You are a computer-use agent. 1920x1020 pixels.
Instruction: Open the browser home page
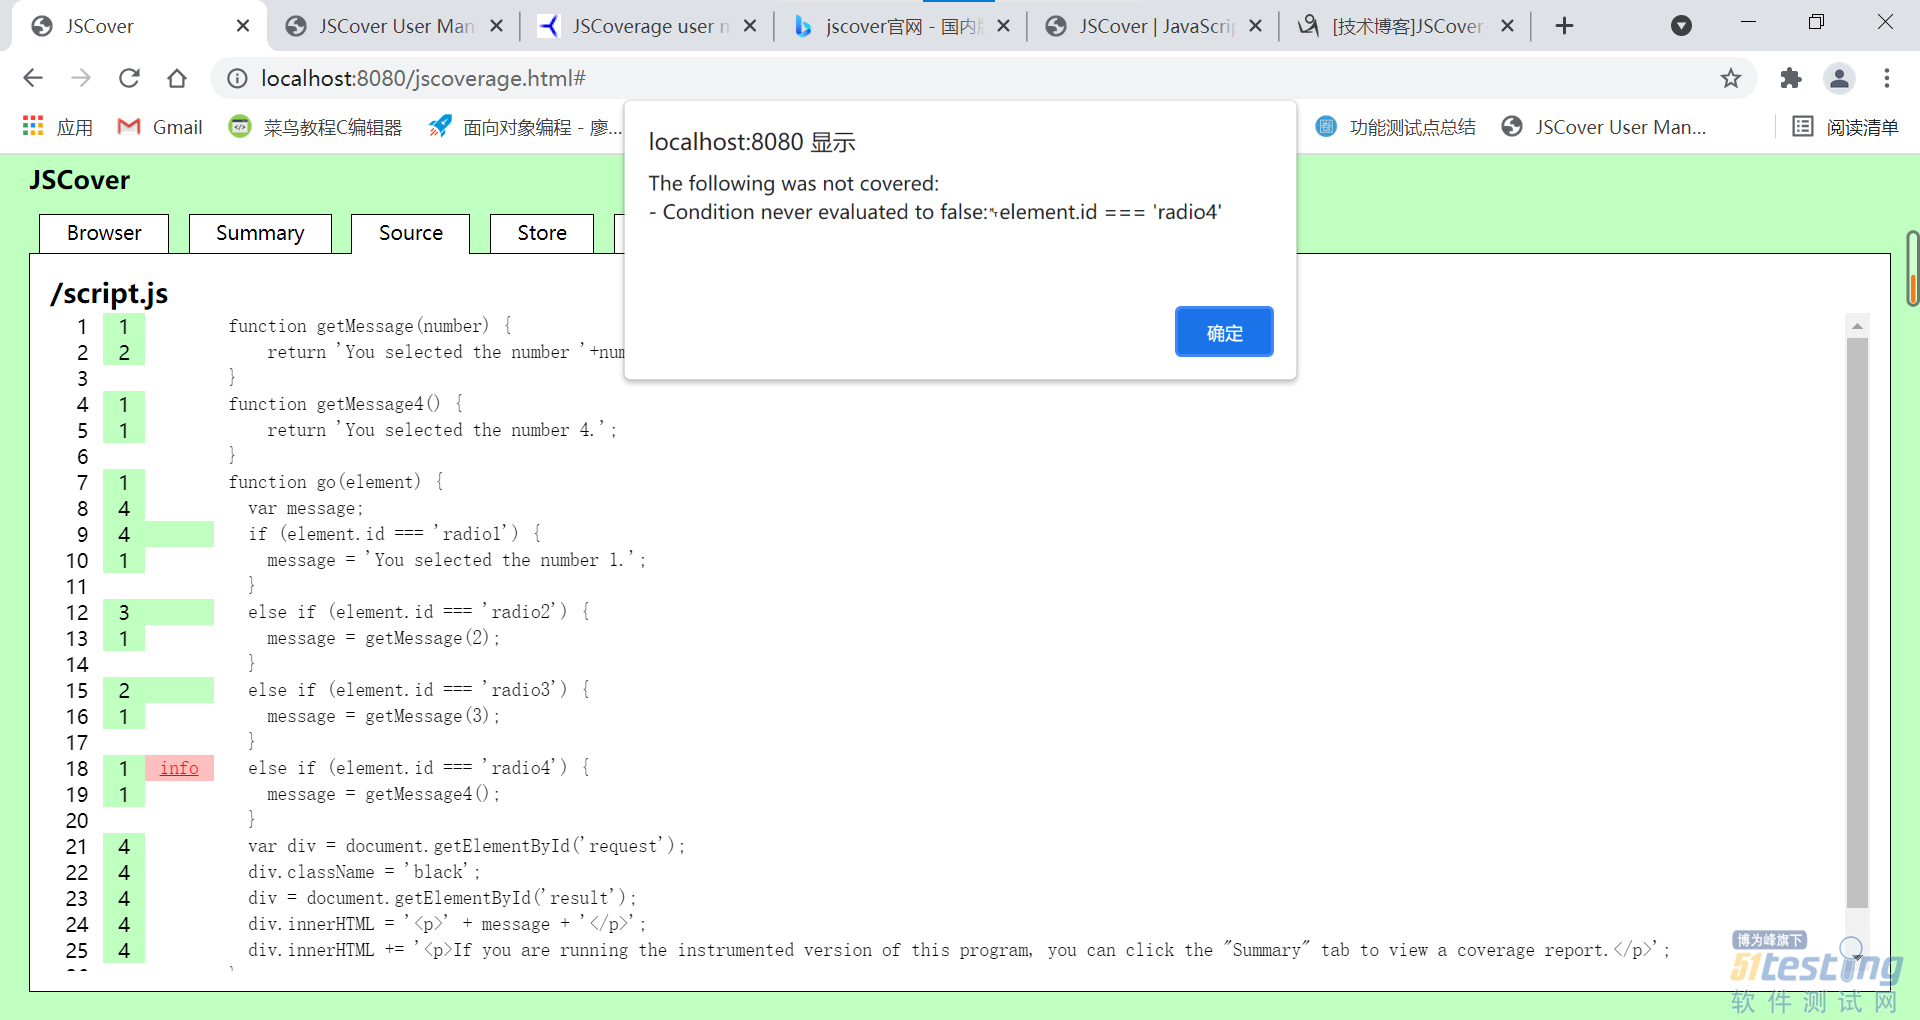point(177,78)
